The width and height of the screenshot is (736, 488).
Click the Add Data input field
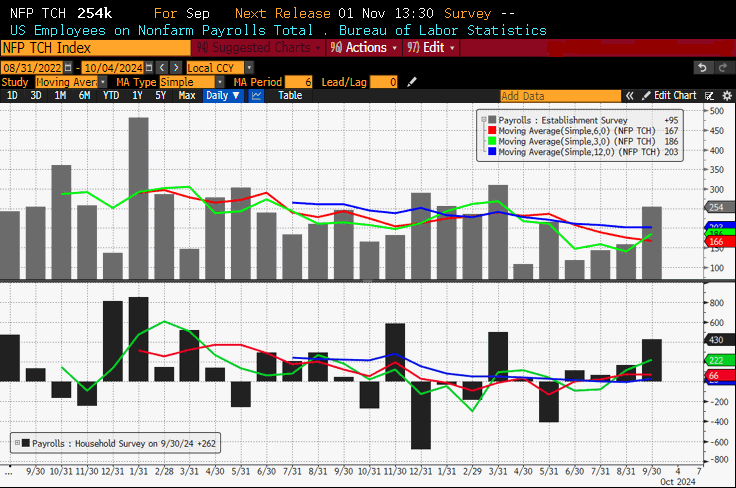click(558, 96)
